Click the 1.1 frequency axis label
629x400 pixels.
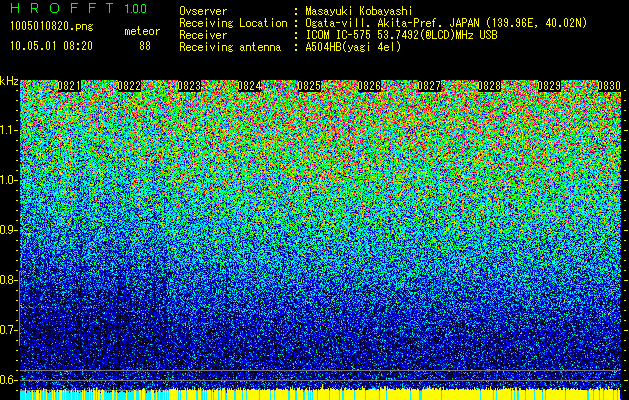coord(8,130)
